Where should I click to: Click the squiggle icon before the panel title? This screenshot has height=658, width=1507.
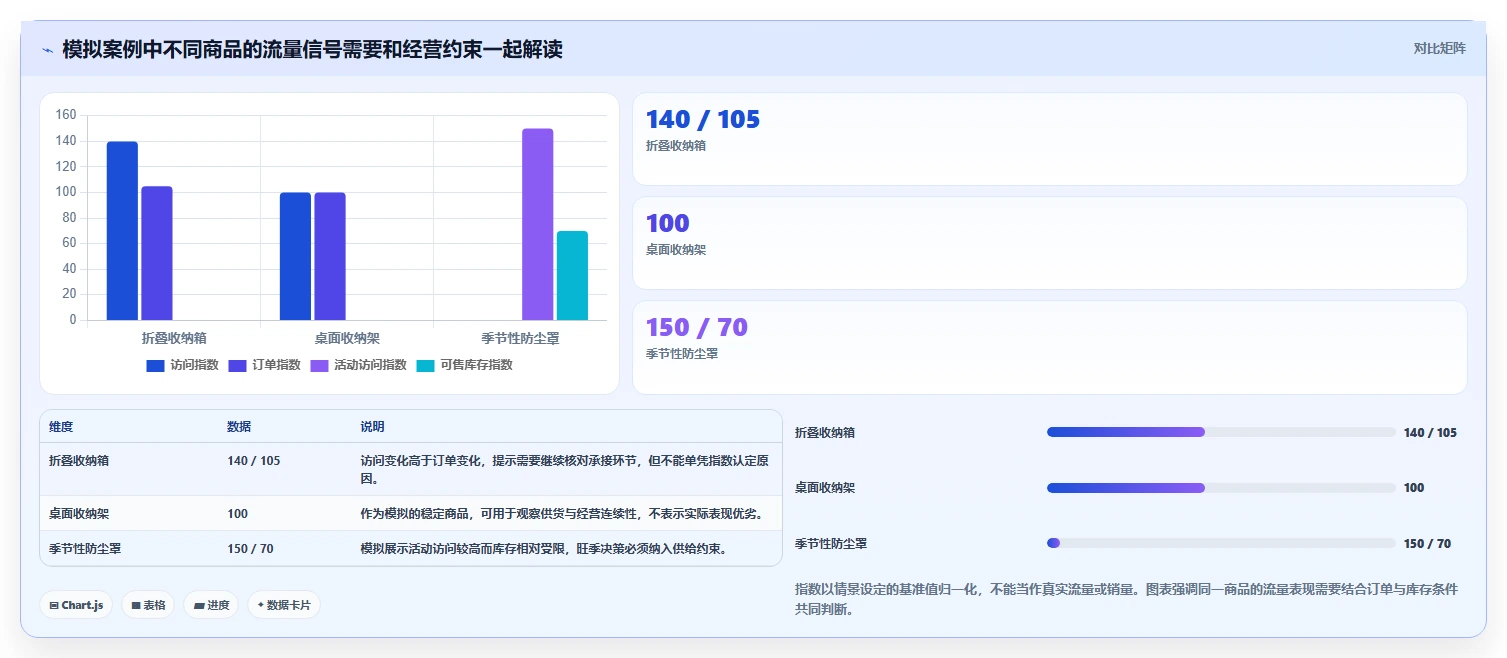click(47, 50)
